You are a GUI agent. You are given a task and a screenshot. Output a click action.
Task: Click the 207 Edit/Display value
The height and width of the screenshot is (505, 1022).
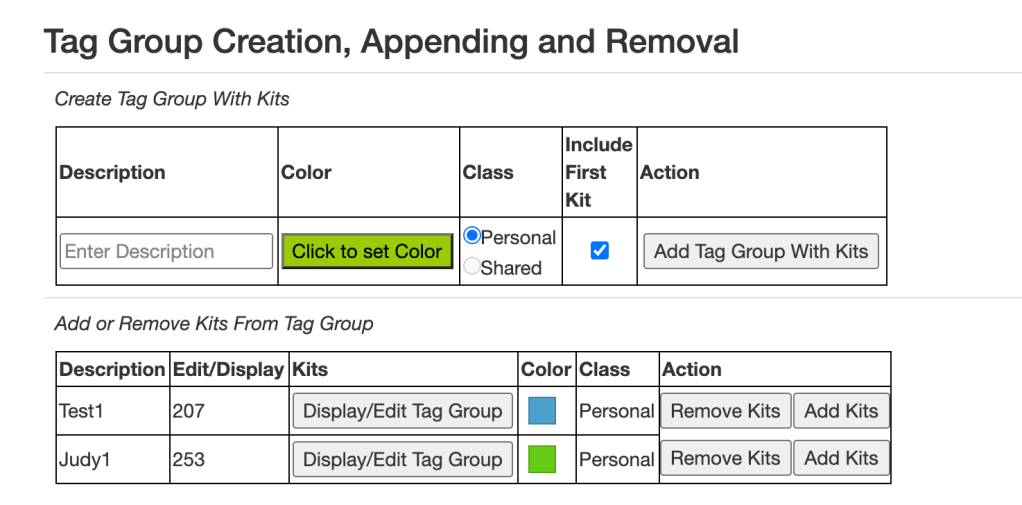(188, 411)
